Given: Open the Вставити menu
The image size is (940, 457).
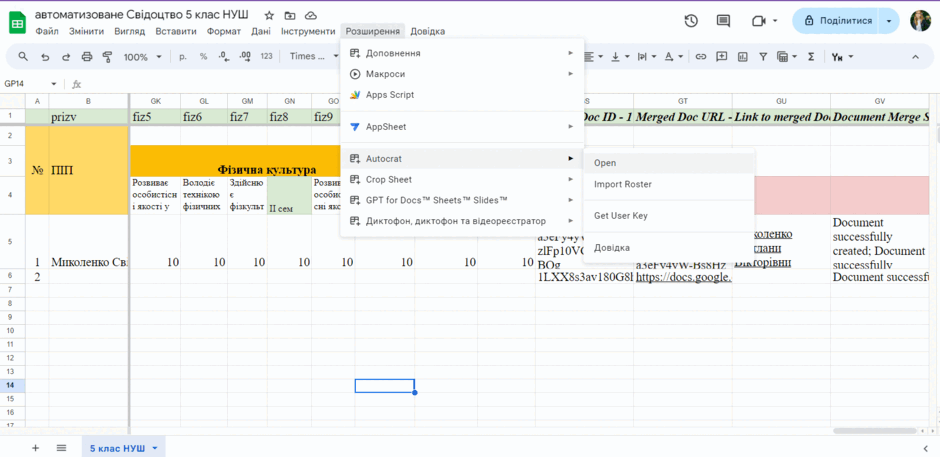Looking at the screenshot, I should tap(176, 31).
